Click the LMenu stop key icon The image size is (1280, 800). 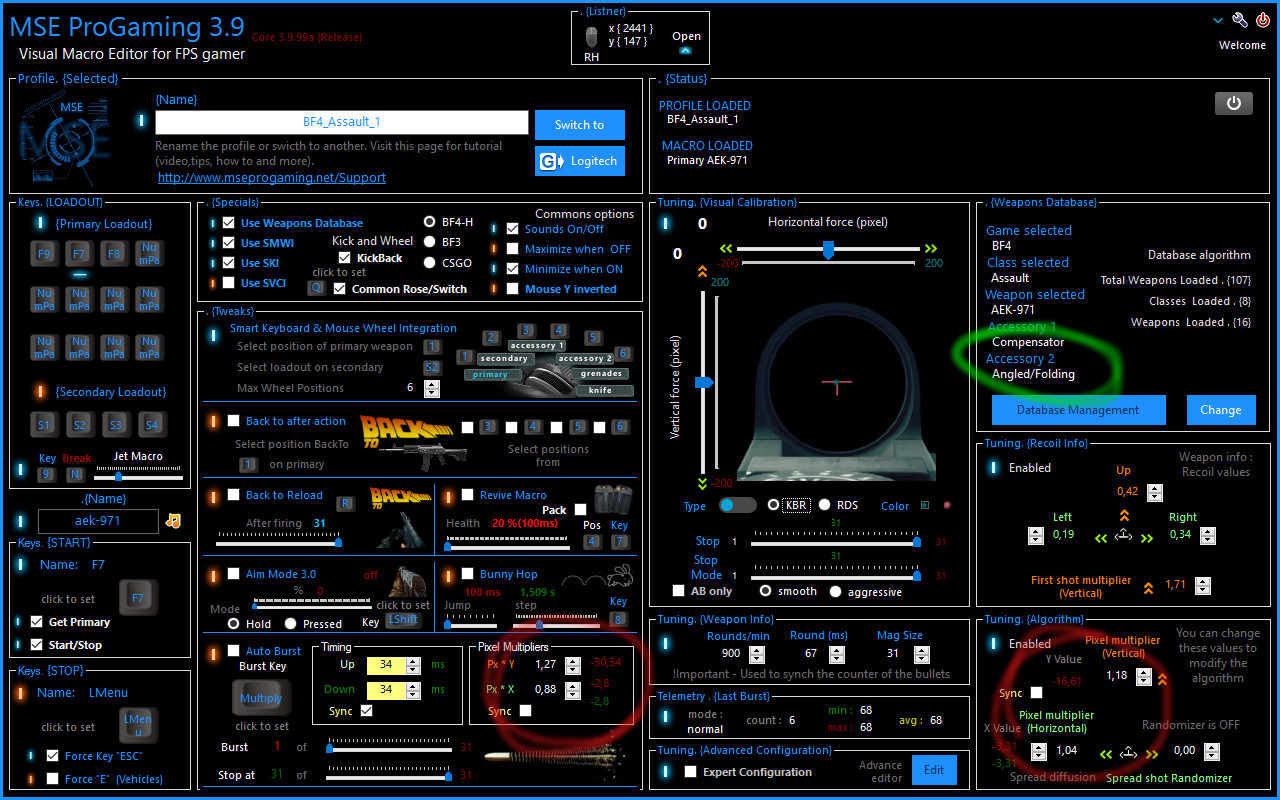point(137,725)
